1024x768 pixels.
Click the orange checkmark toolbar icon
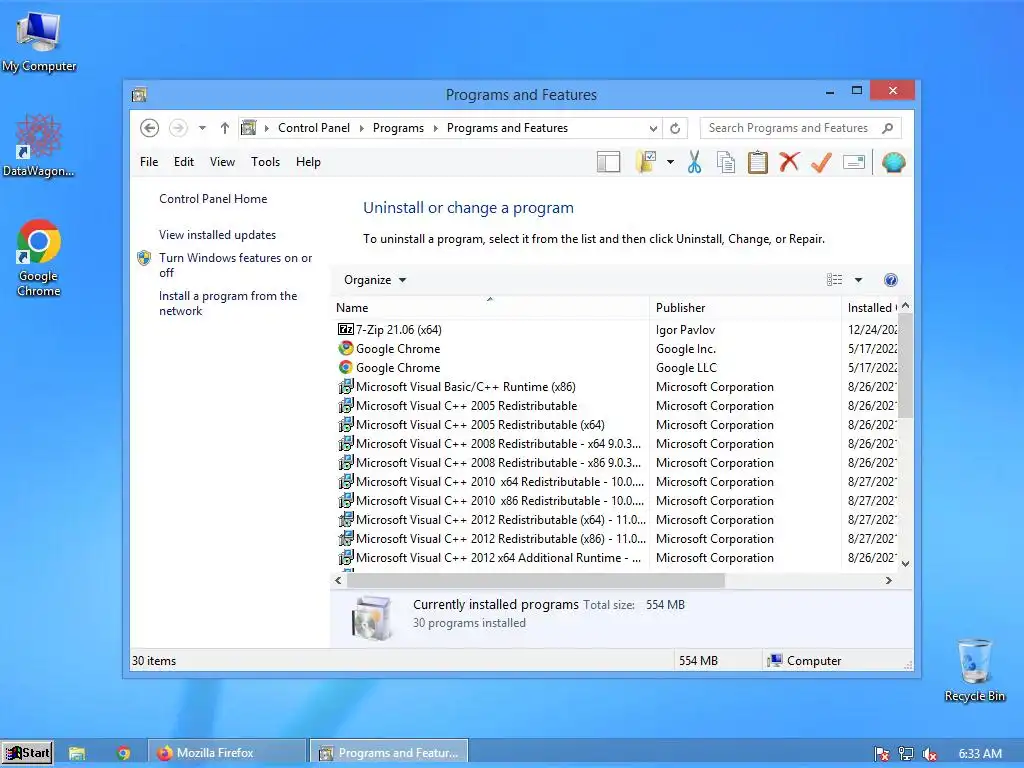(x=822, y=162)
